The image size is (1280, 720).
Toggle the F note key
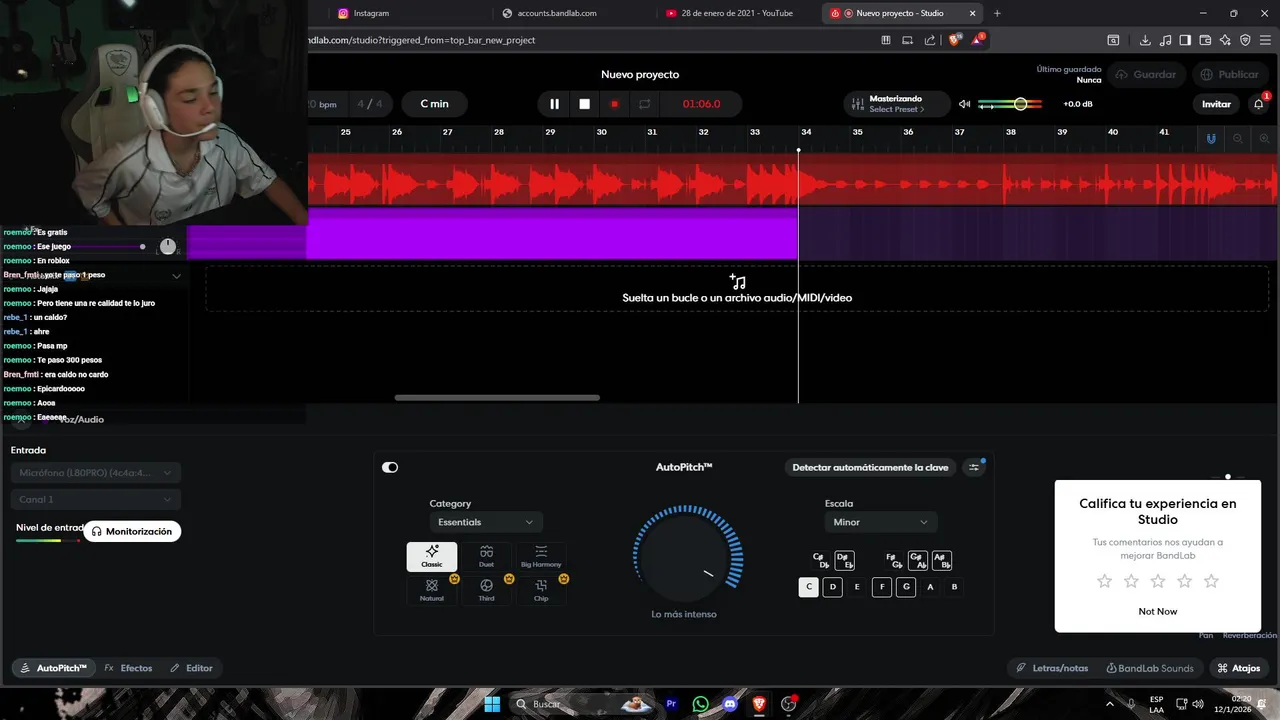coord(881,587)
